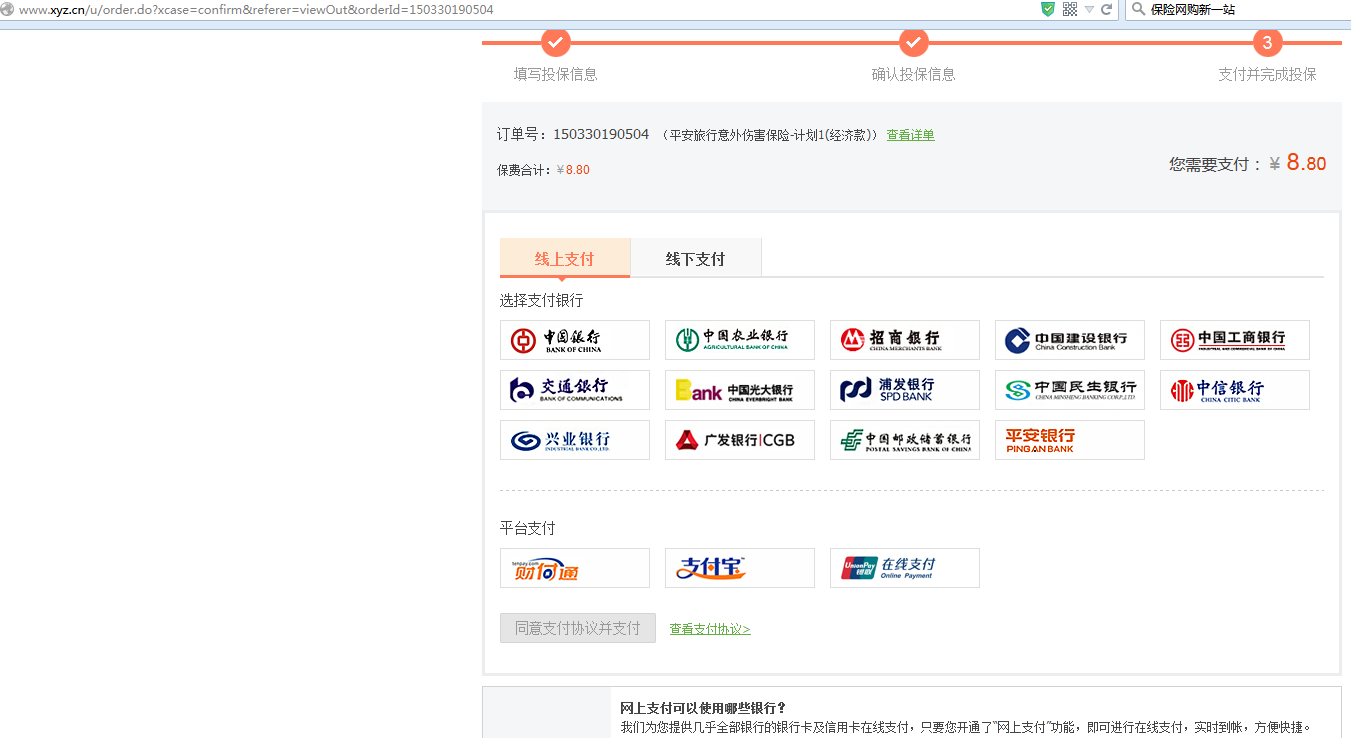This screenshot has width=1351, height=738.
Task: Click the 支付并完成投保 step label
Action: pyautogui.click(x=1267, y=74)
